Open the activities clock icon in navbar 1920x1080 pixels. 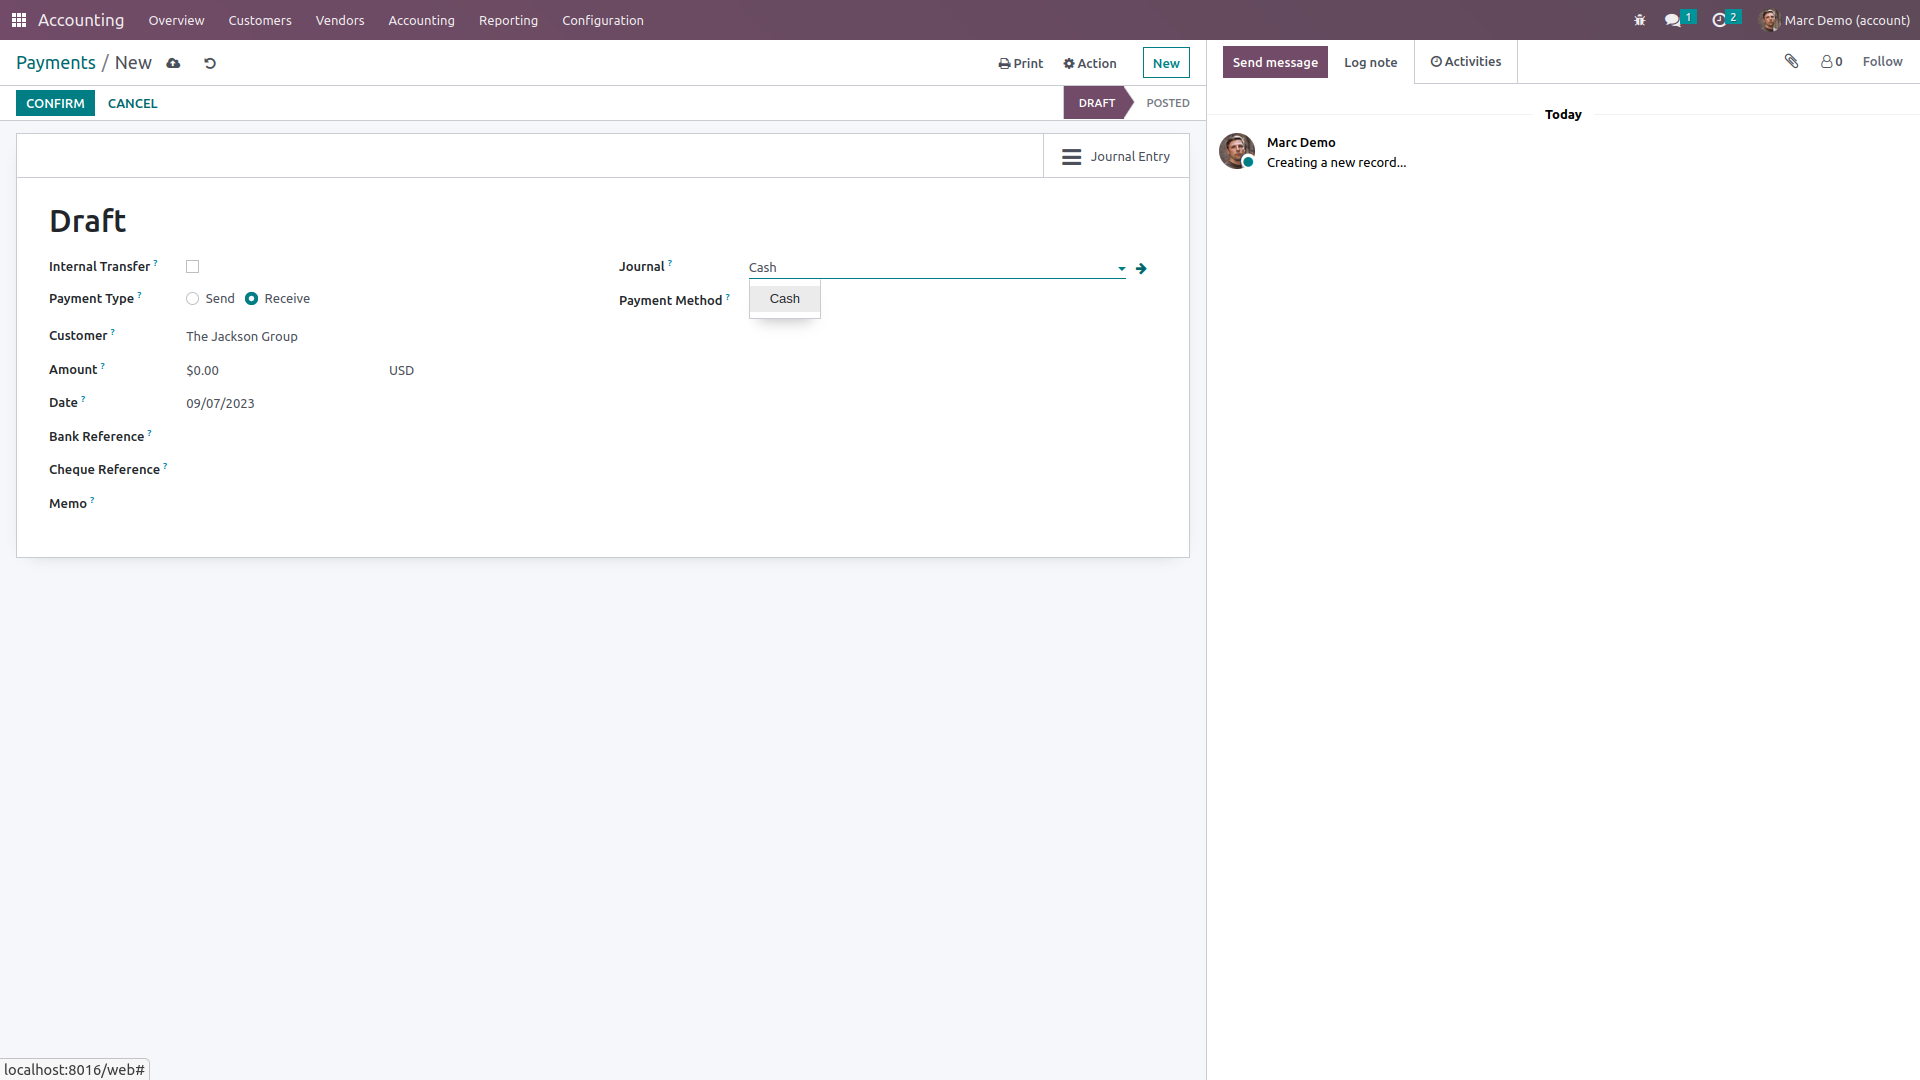(1719, 20)
